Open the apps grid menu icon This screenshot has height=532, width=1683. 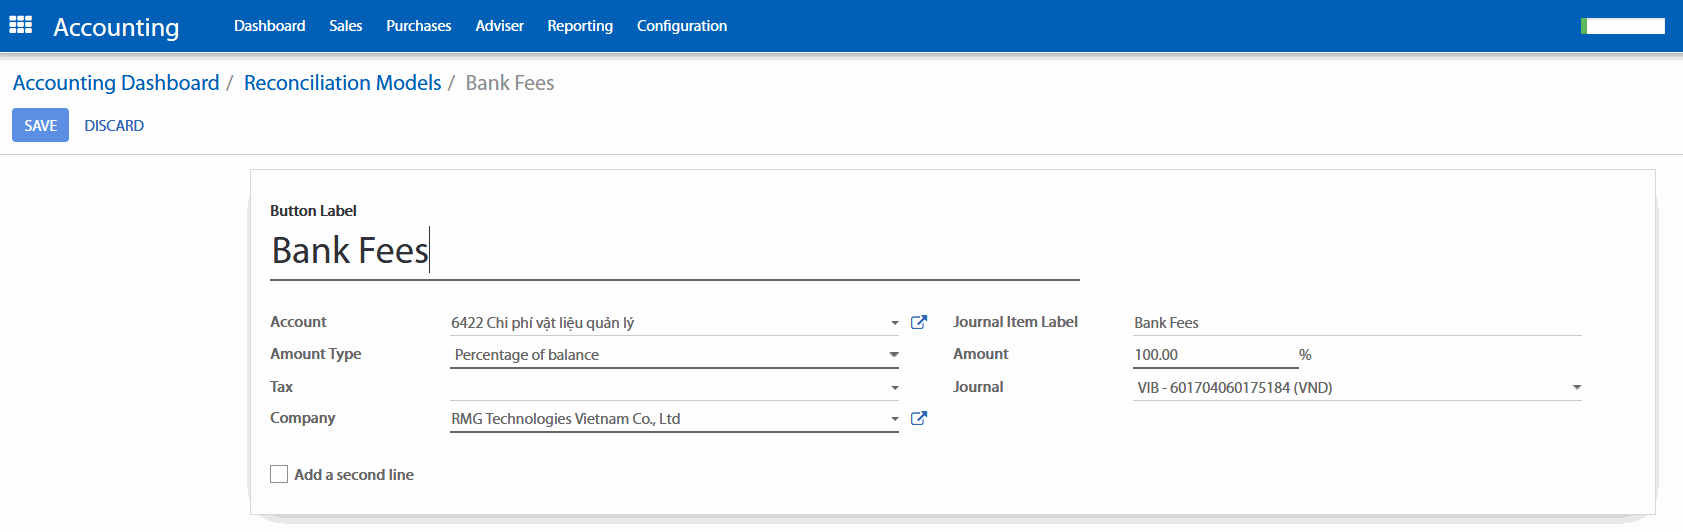(21, 25)
